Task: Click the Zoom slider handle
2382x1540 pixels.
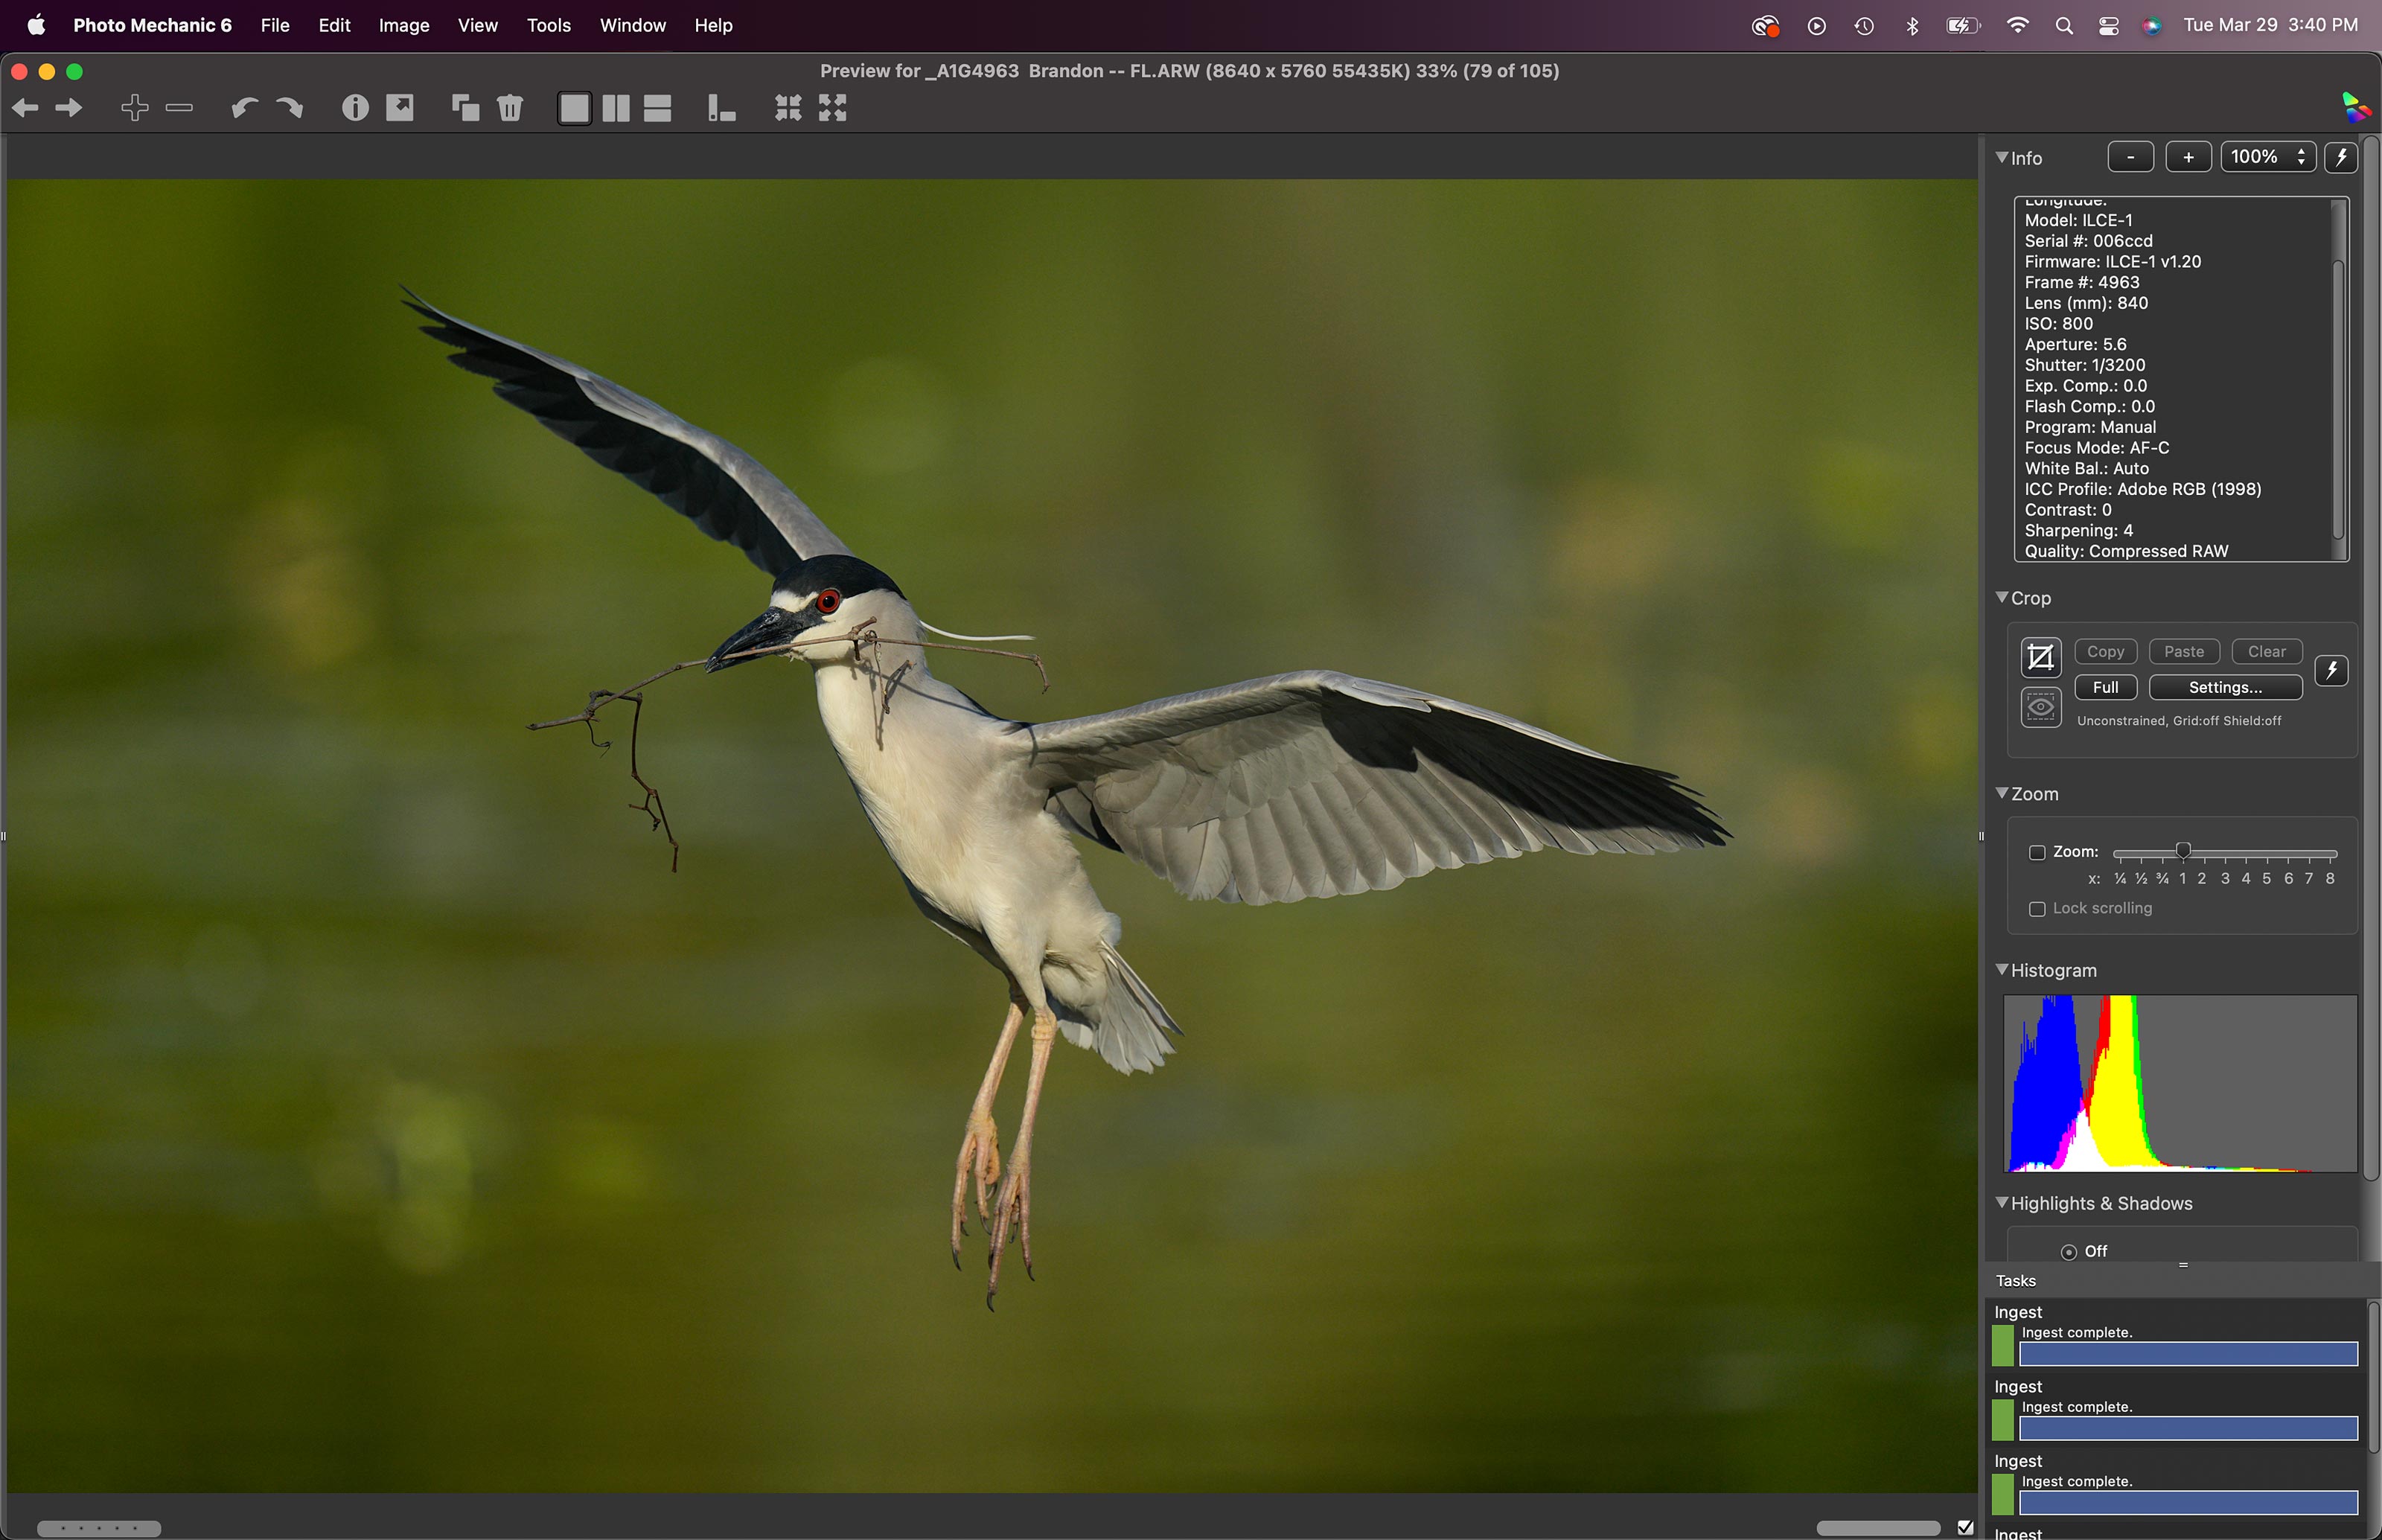Action: pyautogui.click(x=2183, y=851)
